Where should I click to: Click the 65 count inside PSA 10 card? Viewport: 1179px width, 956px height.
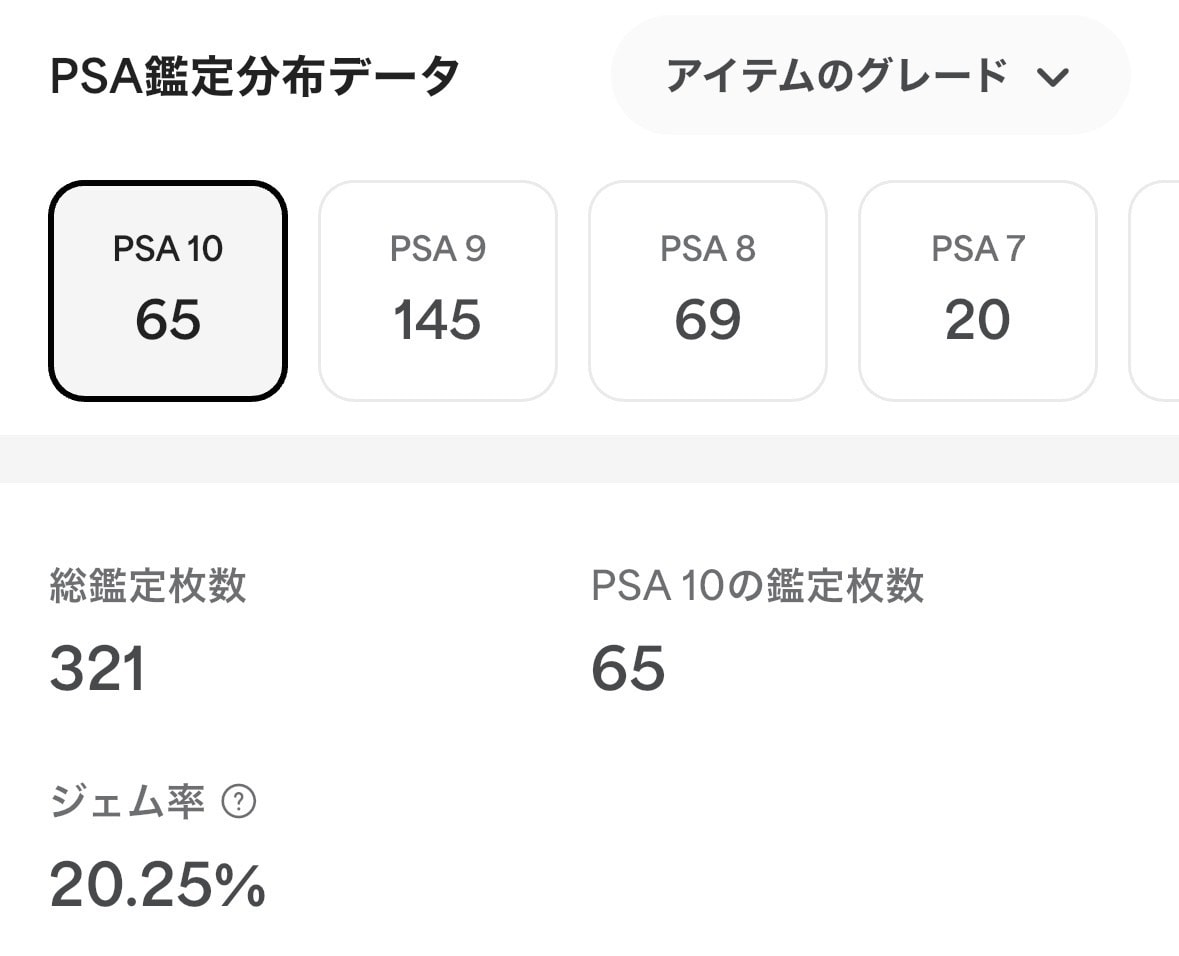point(168,320)
